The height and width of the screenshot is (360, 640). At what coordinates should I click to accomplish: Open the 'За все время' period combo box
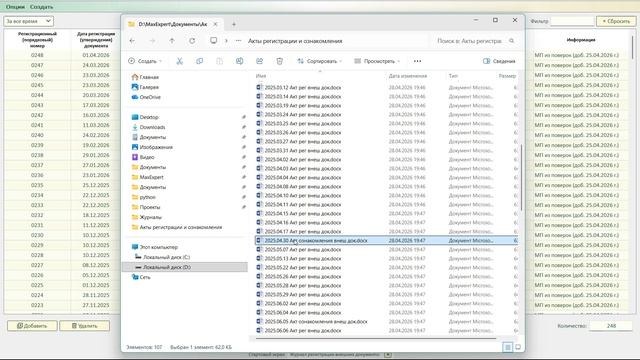[x=29, y=21]
